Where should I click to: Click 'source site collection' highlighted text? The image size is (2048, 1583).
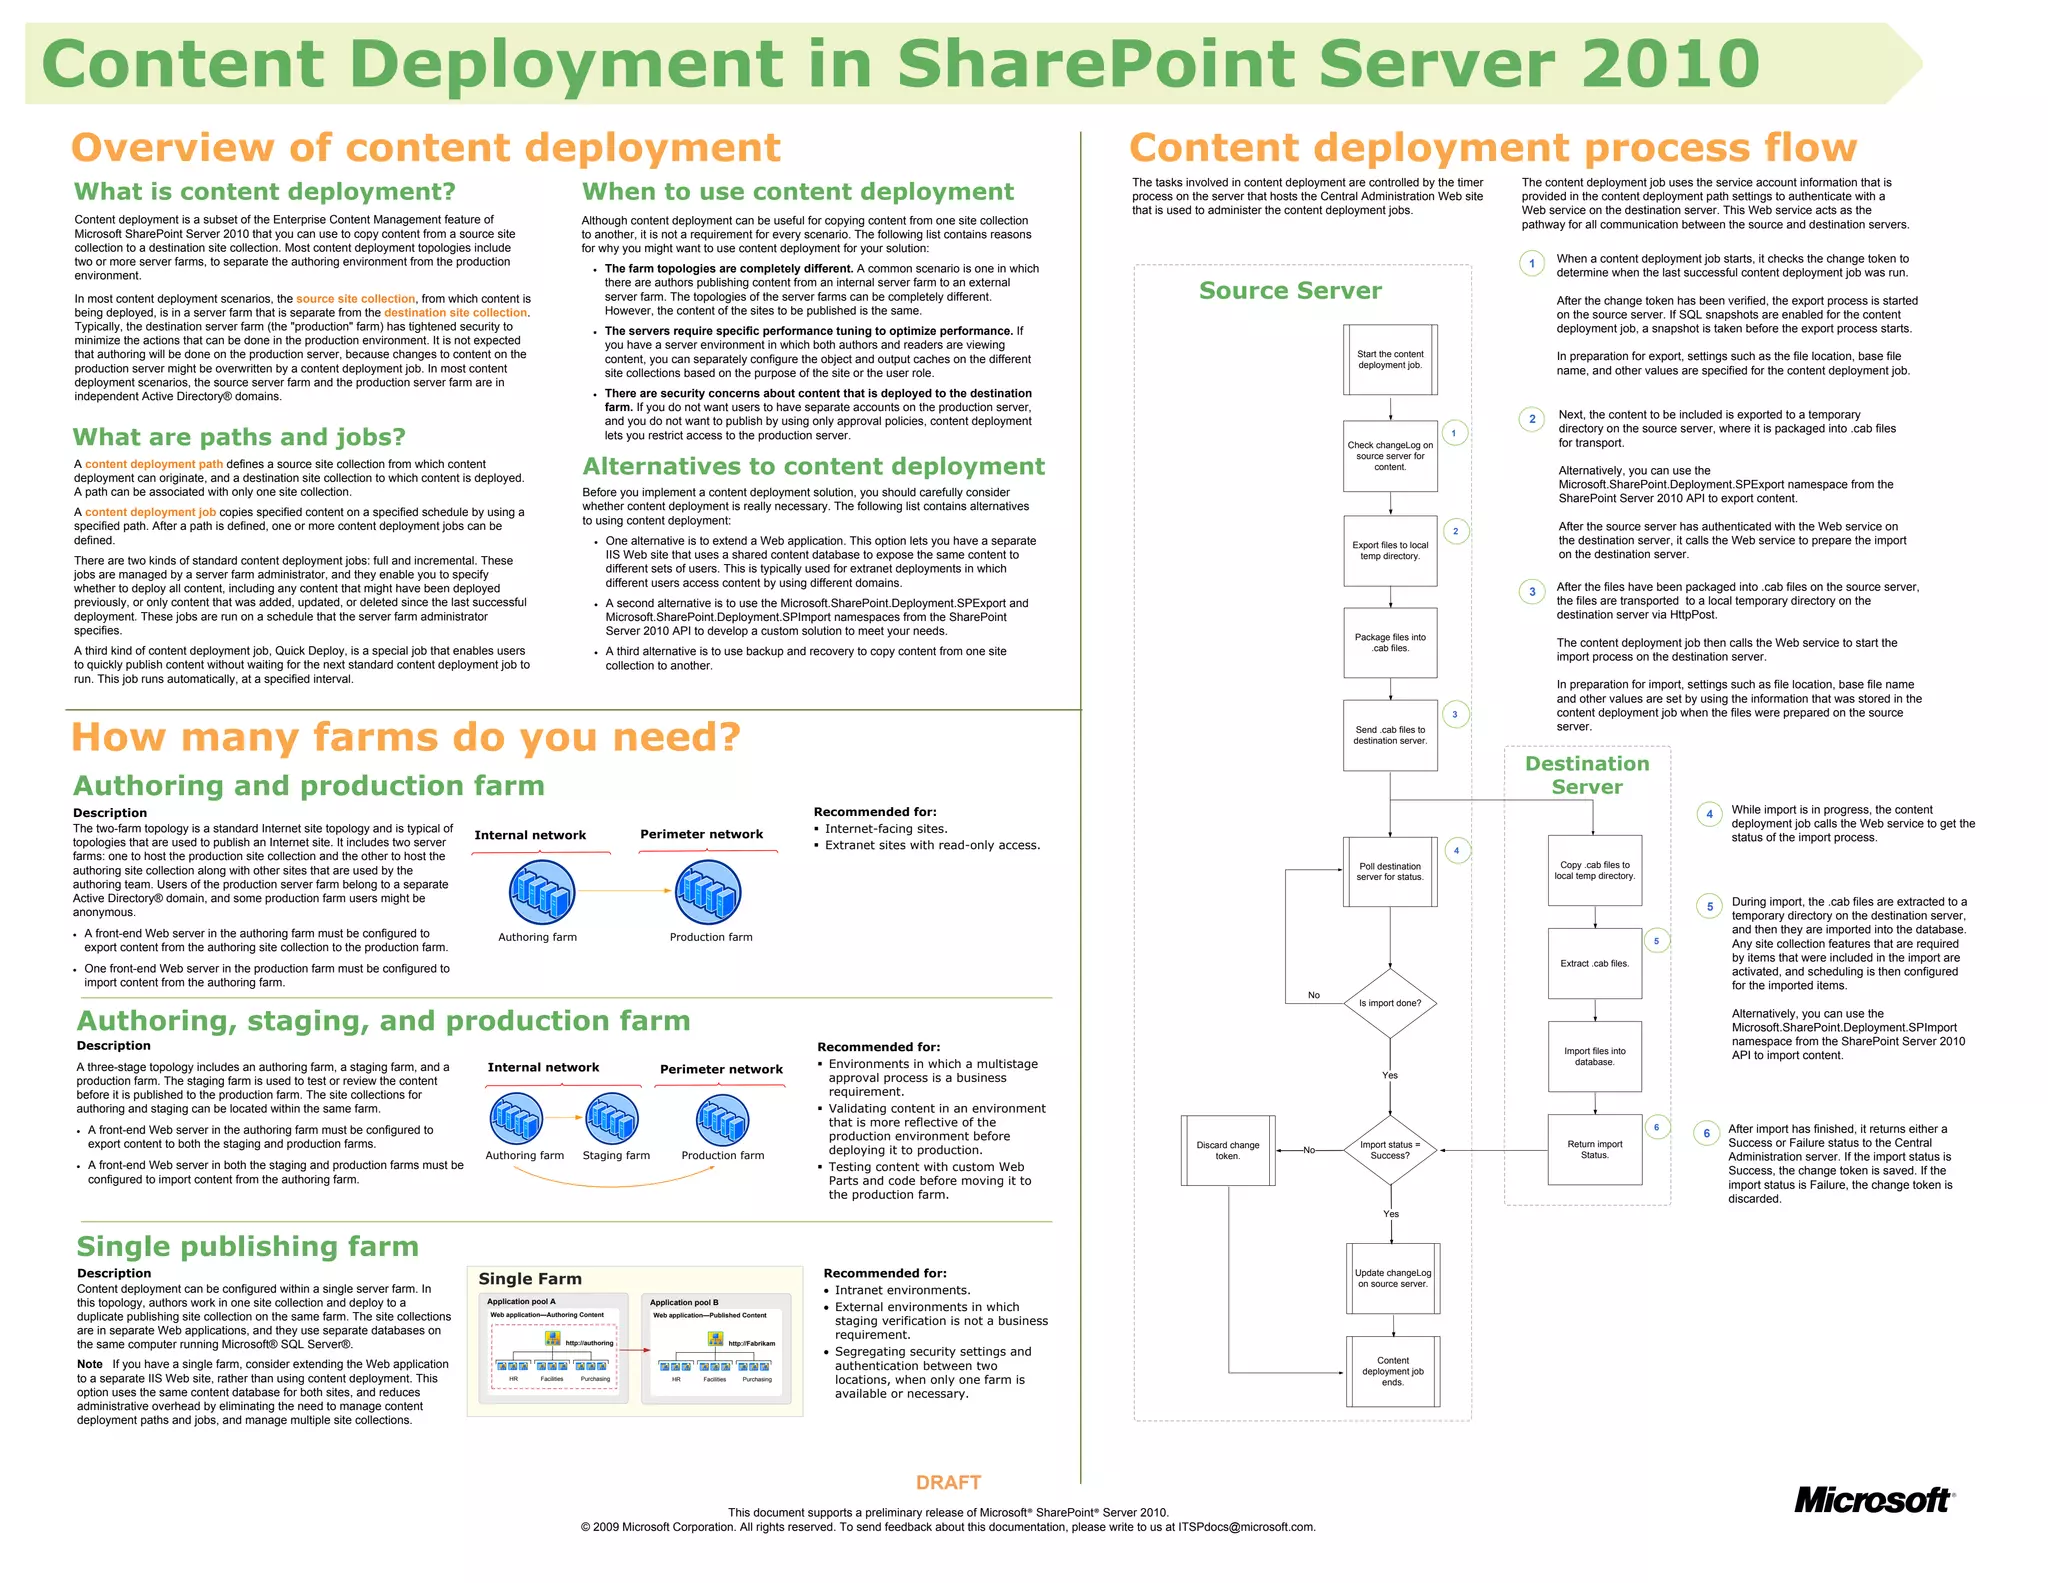355,299
